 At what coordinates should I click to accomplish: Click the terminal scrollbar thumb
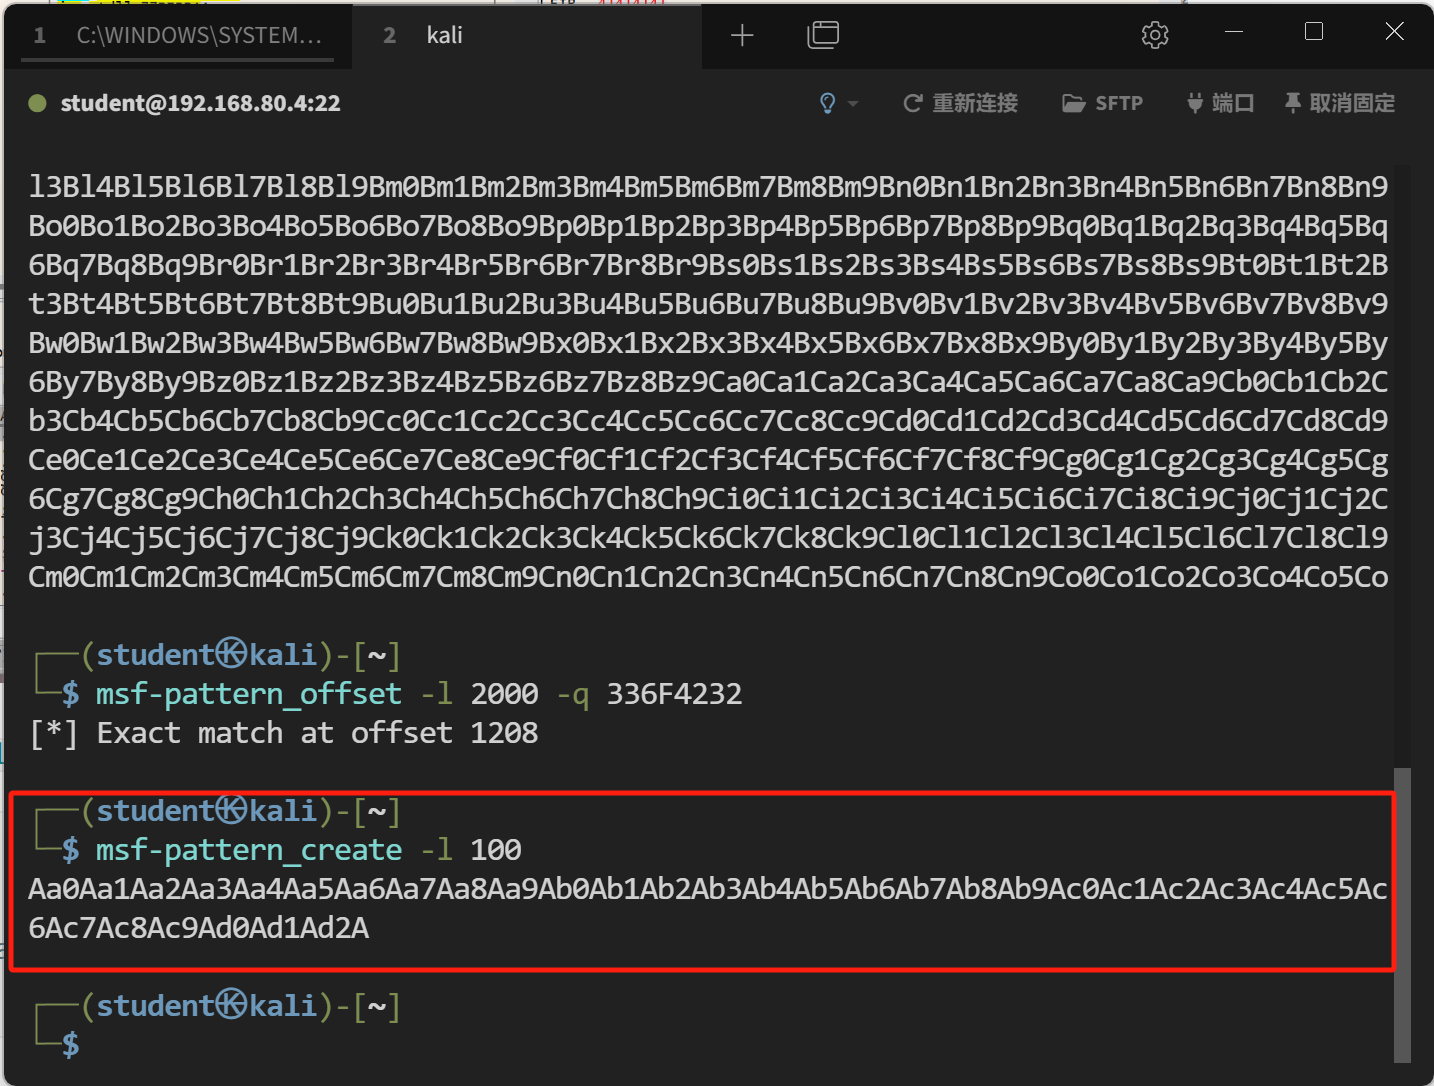1402,914
